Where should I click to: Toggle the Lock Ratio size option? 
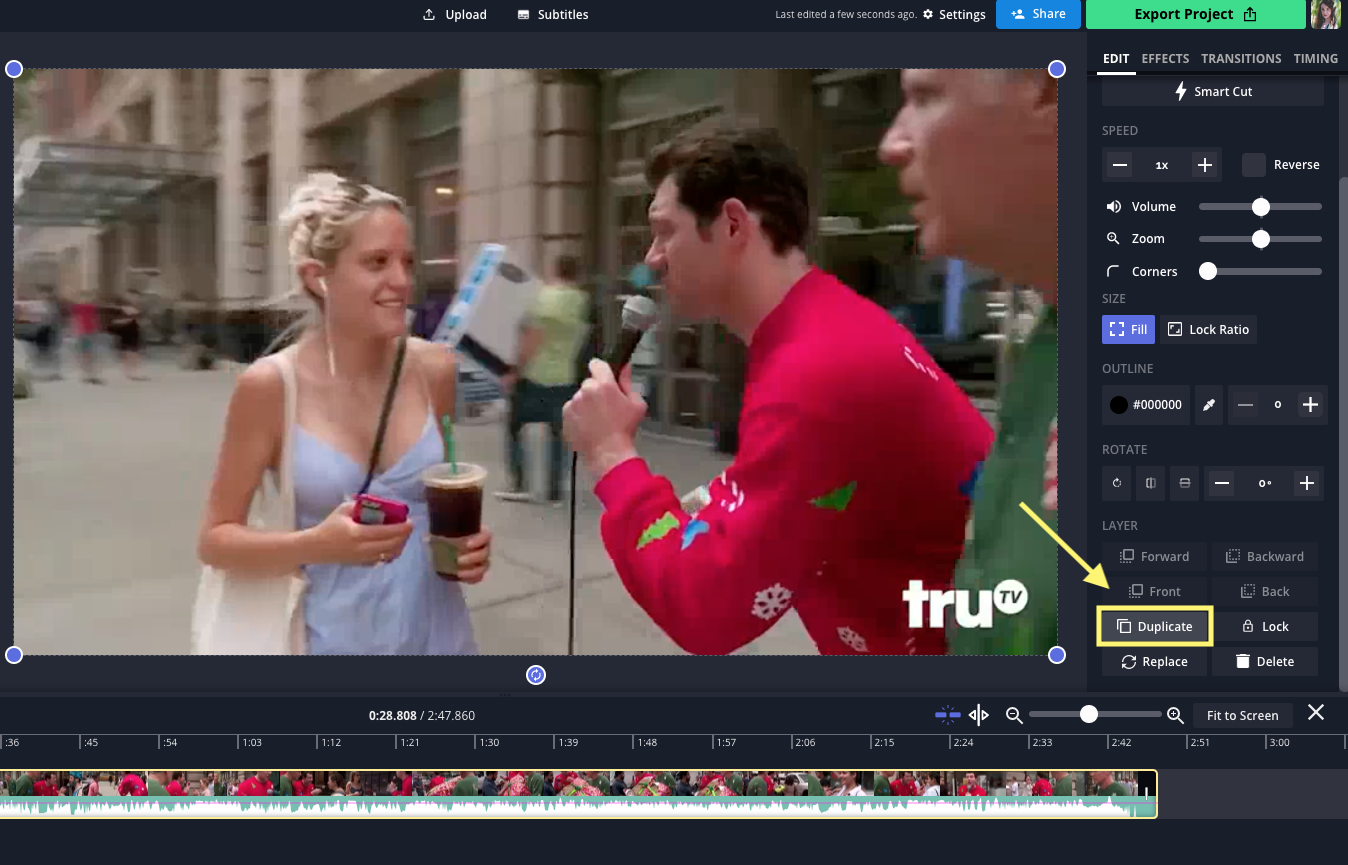[1208, 329]
